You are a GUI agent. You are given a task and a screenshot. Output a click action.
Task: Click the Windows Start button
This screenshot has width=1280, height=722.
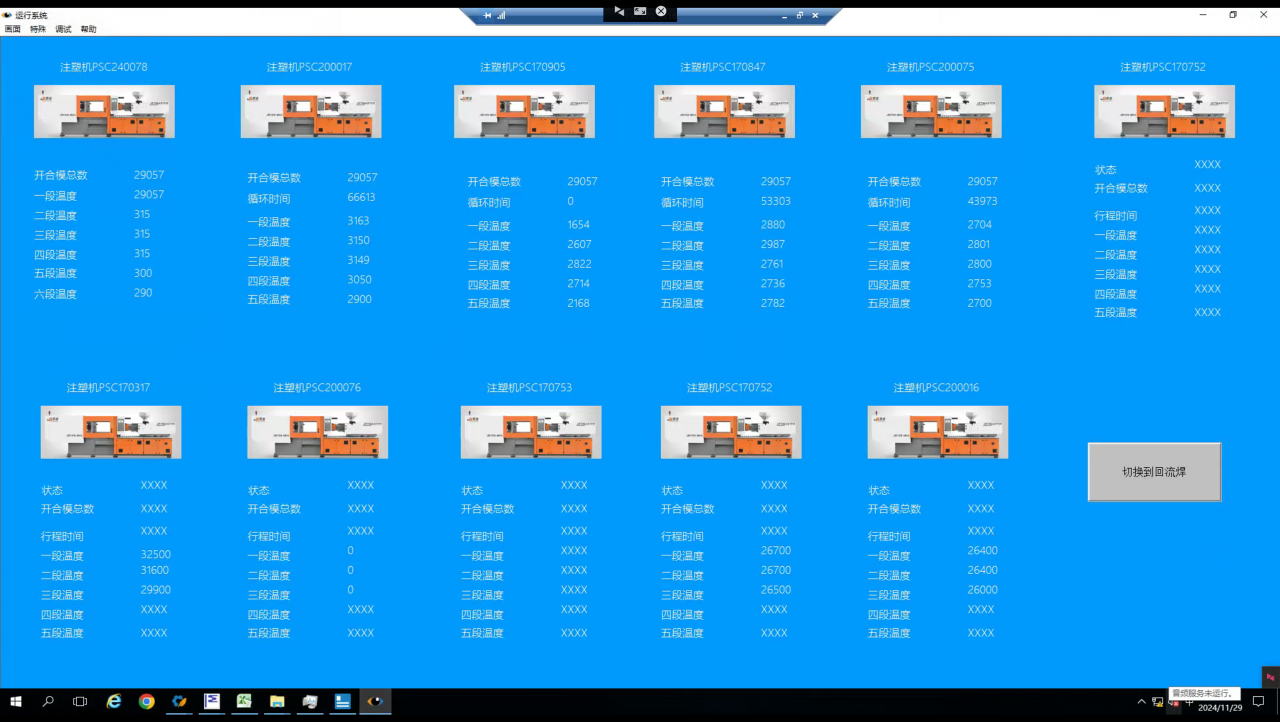pyautogui.click(x=16, y=702)
